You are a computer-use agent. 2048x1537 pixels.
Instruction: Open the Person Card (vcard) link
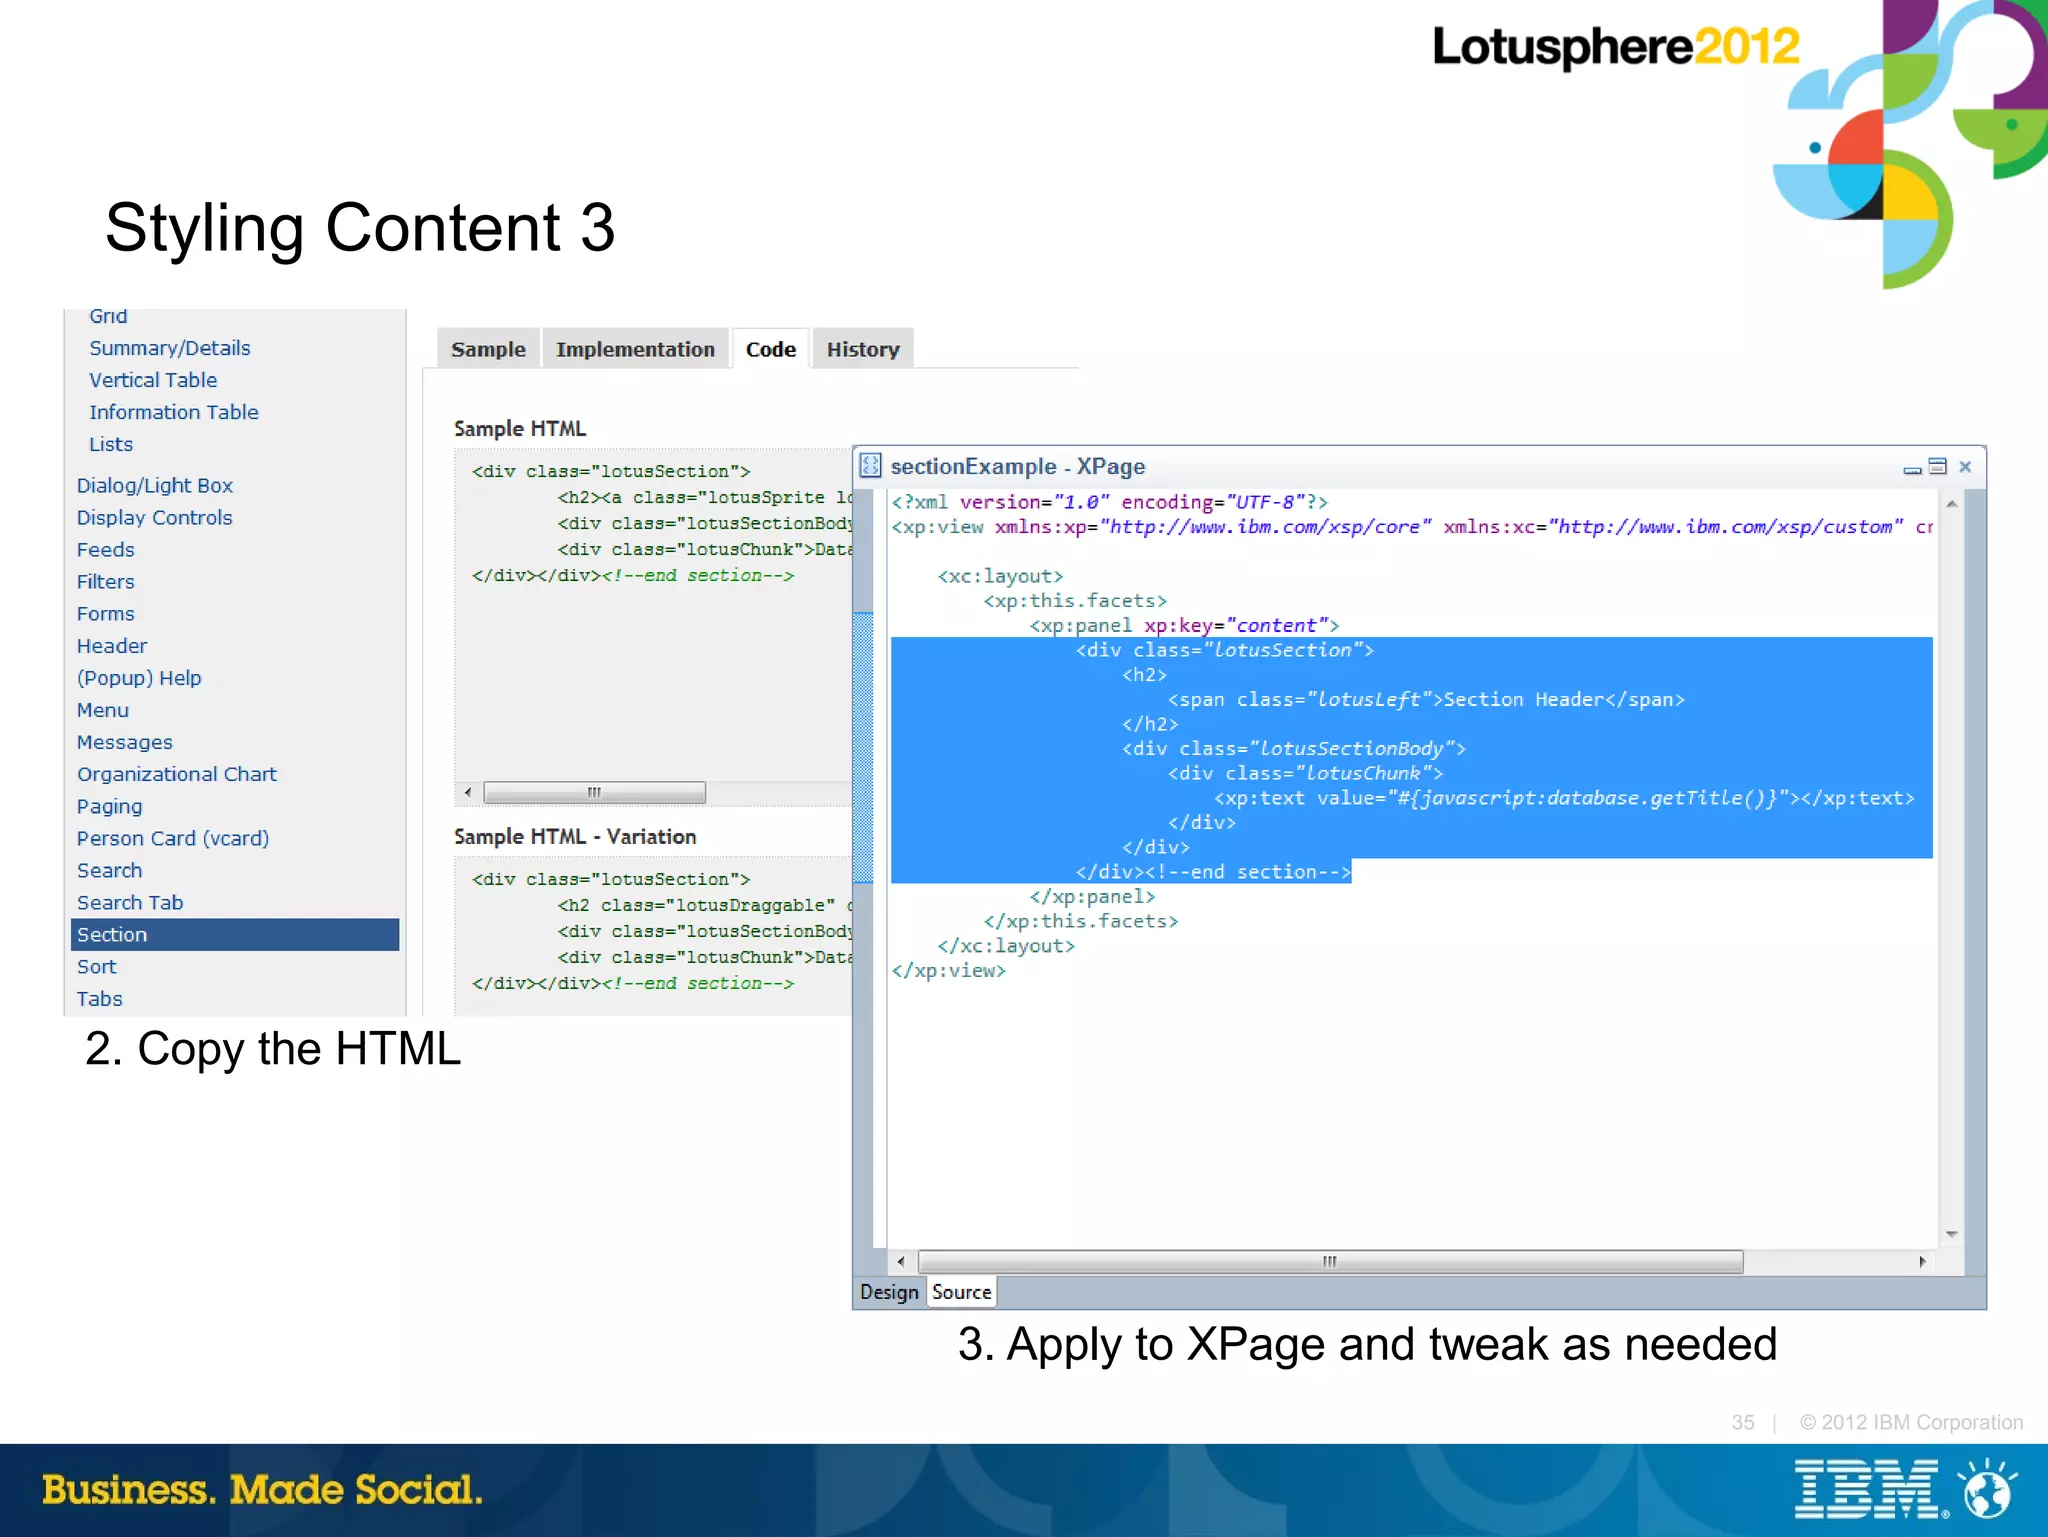(173, 838)
